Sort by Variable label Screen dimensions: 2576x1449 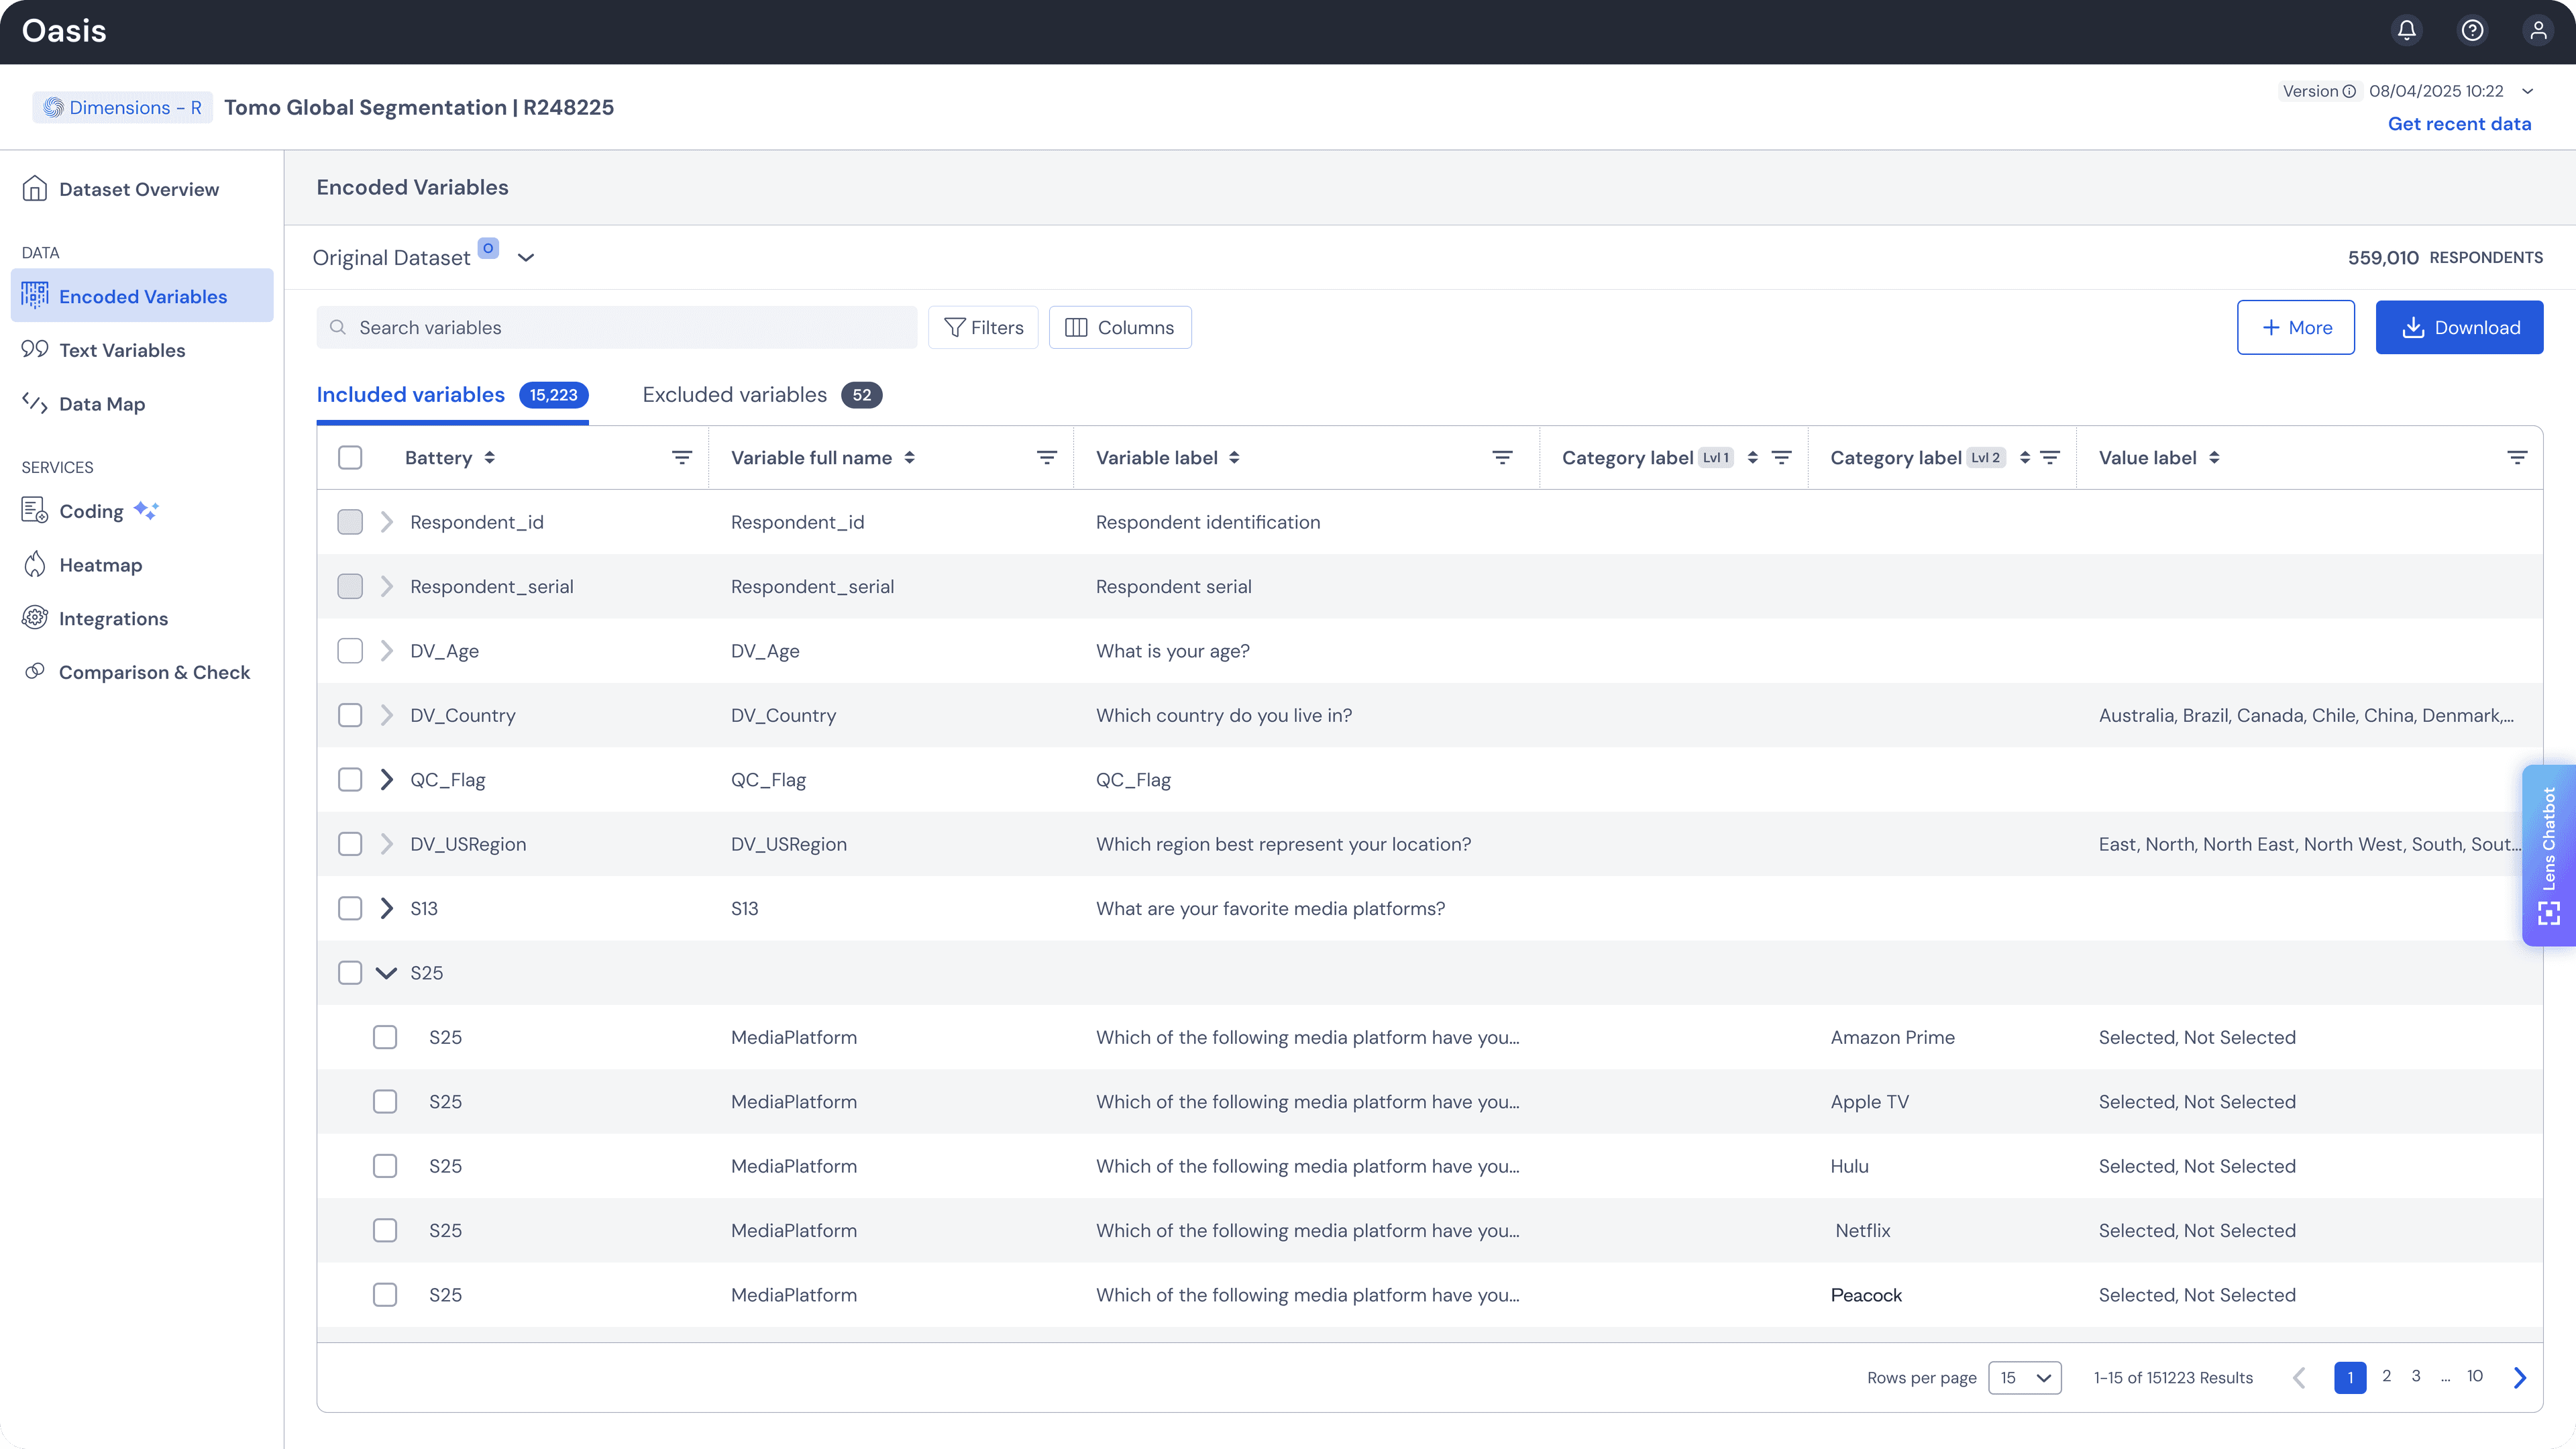pyautogui.click(x=1235, y=458)
